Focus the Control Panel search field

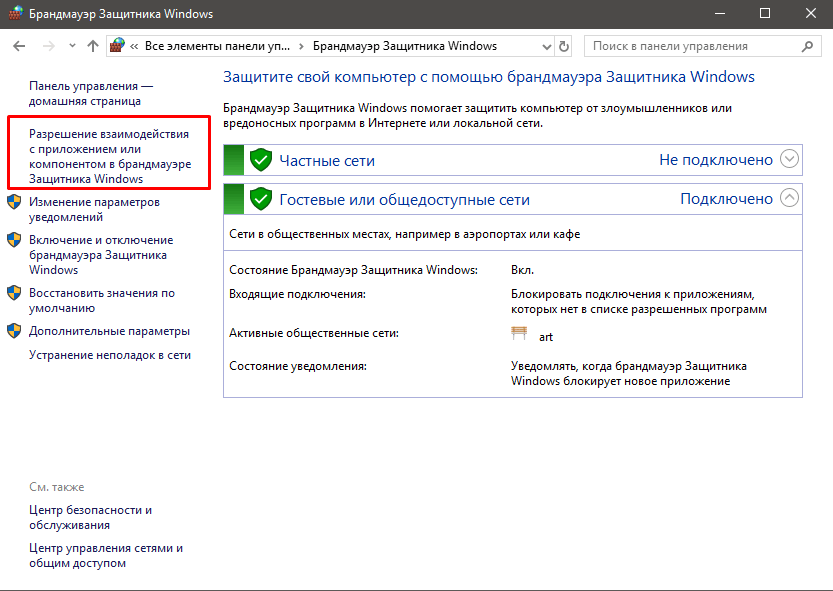coord(702,46)
